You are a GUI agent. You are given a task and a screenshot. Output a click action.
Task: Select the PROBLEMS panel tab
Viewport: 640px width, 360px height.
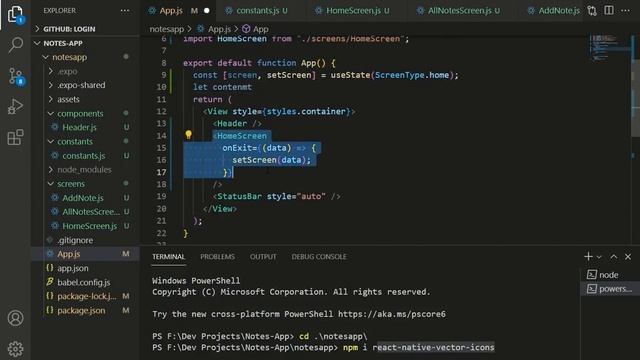coord(217,257)
